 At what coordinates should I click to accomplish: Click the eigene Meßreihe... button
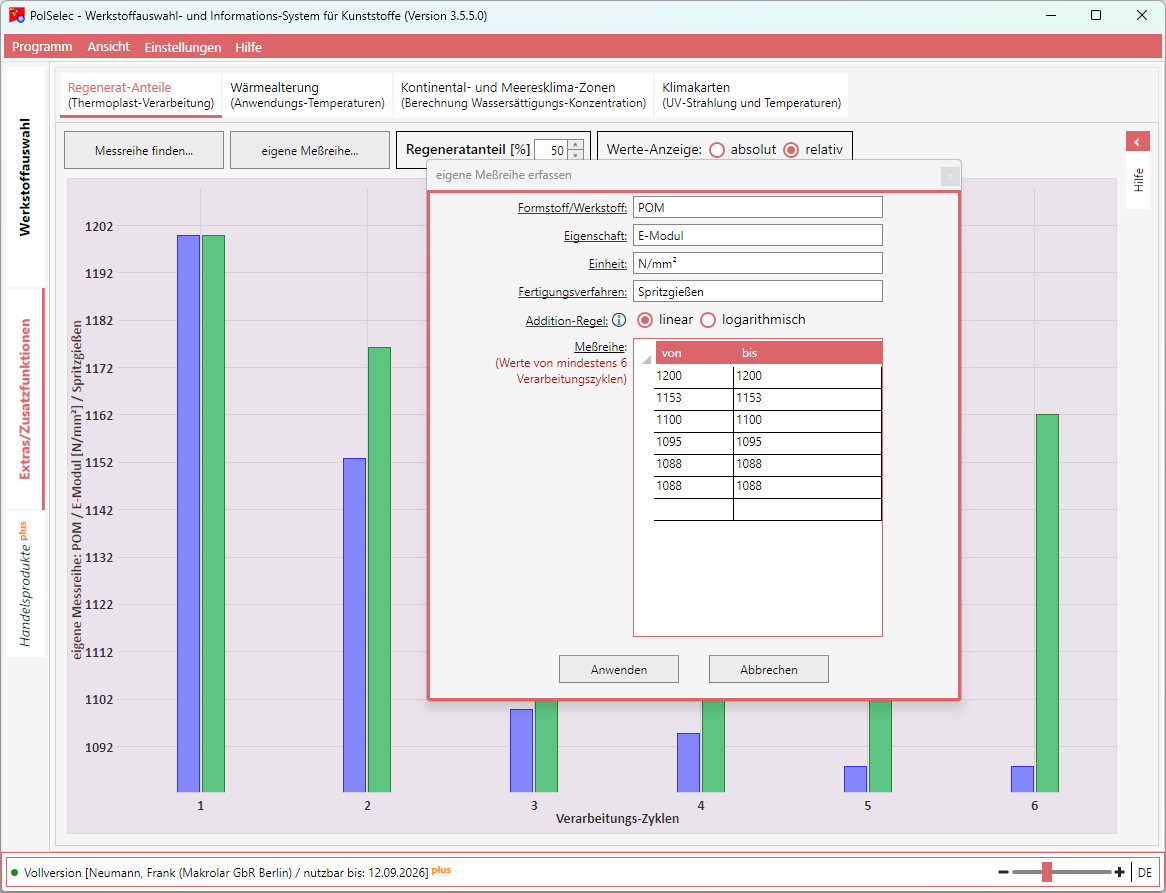[309, 150]
